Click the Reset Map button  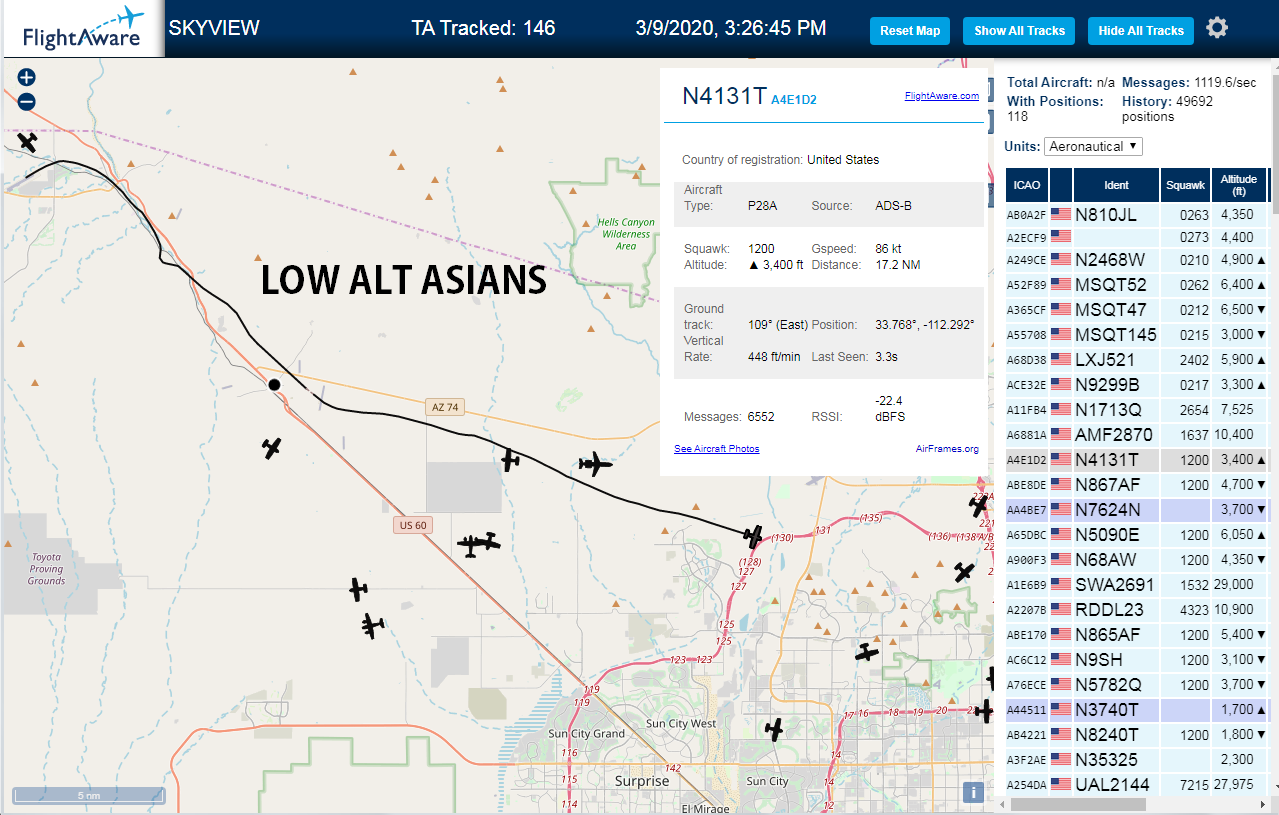[x=910, y=31]
